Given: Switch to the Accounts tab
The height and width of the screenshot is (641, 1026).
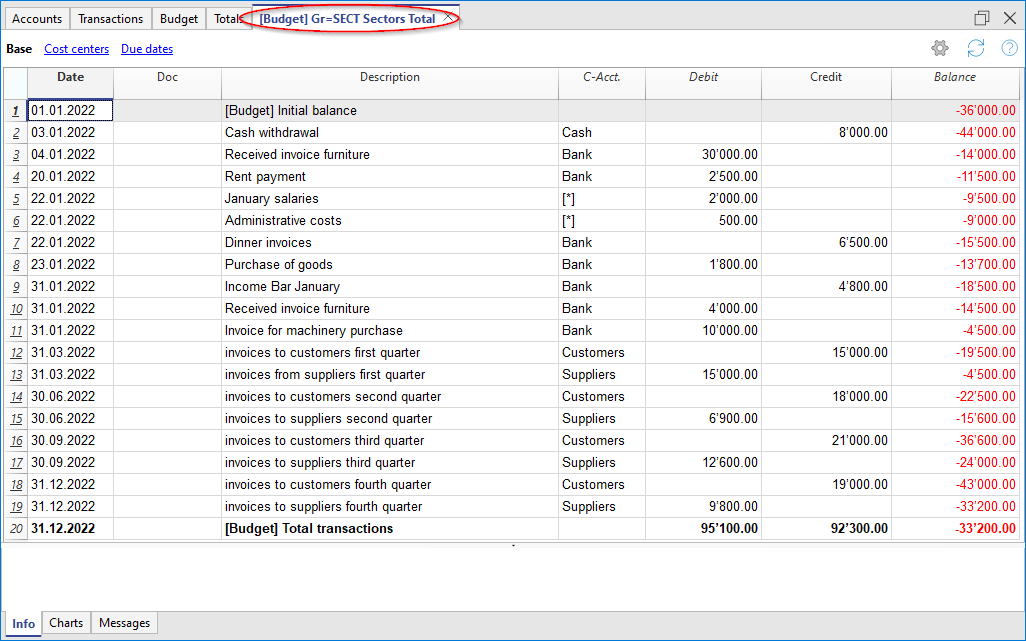Looking at the screenshot, I should (37, 19).
